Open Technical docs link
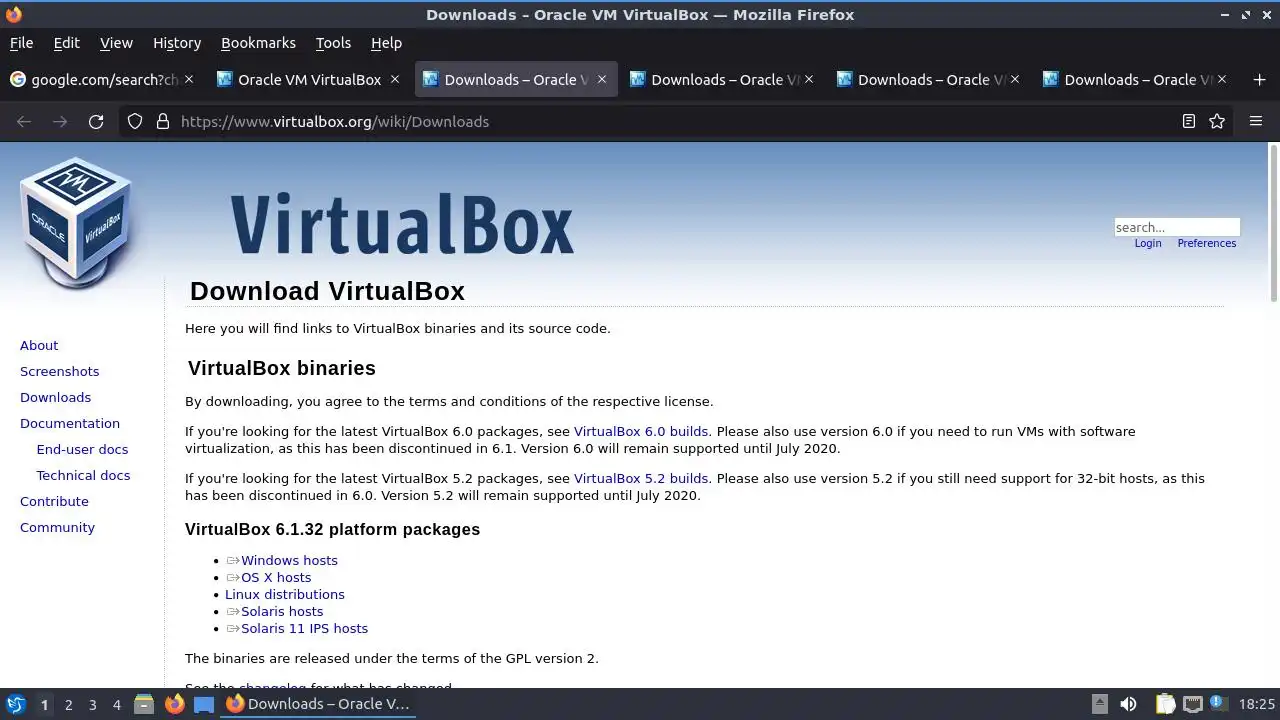 coord(83,475)
